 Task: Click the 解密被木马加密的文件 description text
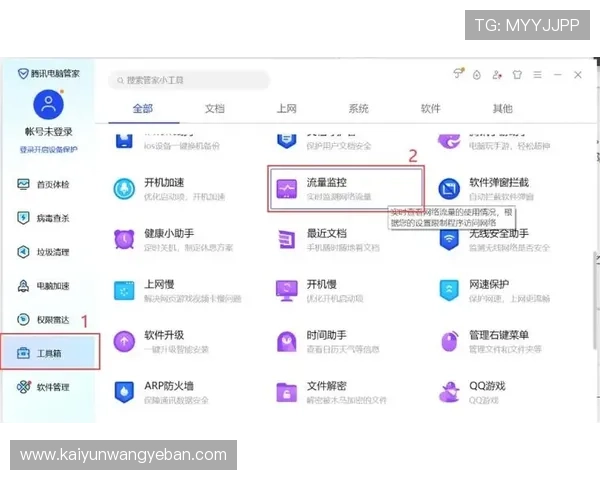tap(347, 400)
